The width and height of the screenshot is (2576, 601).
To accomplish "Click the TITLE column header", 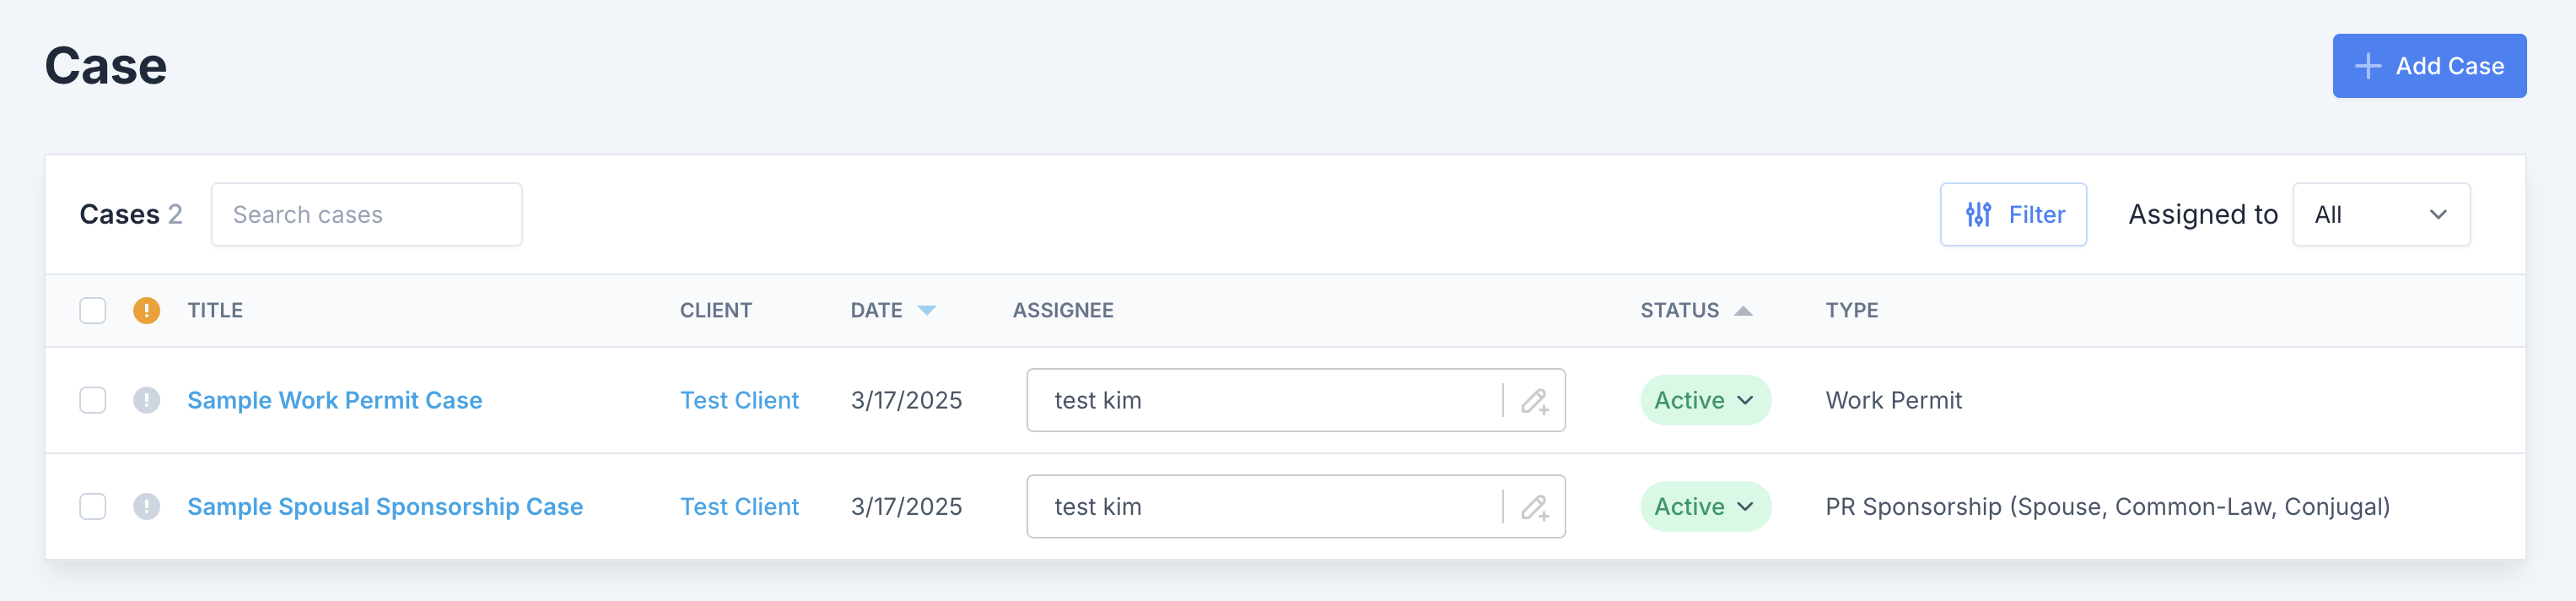I will click(215, 310).
